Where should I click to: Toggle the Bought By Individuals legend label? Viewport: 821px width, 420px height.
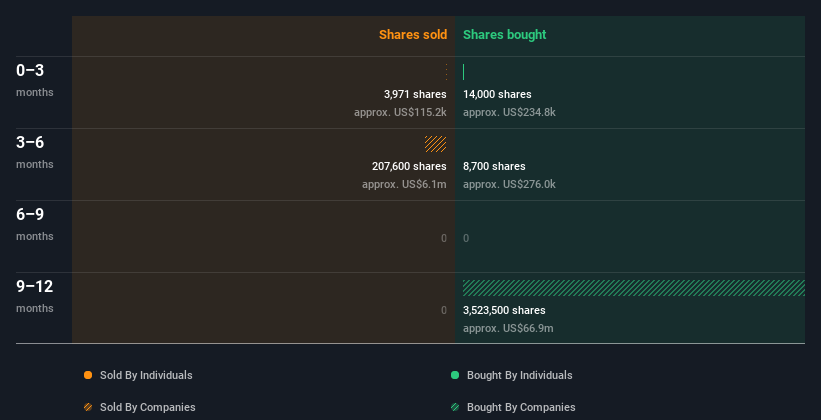[519, 375]
